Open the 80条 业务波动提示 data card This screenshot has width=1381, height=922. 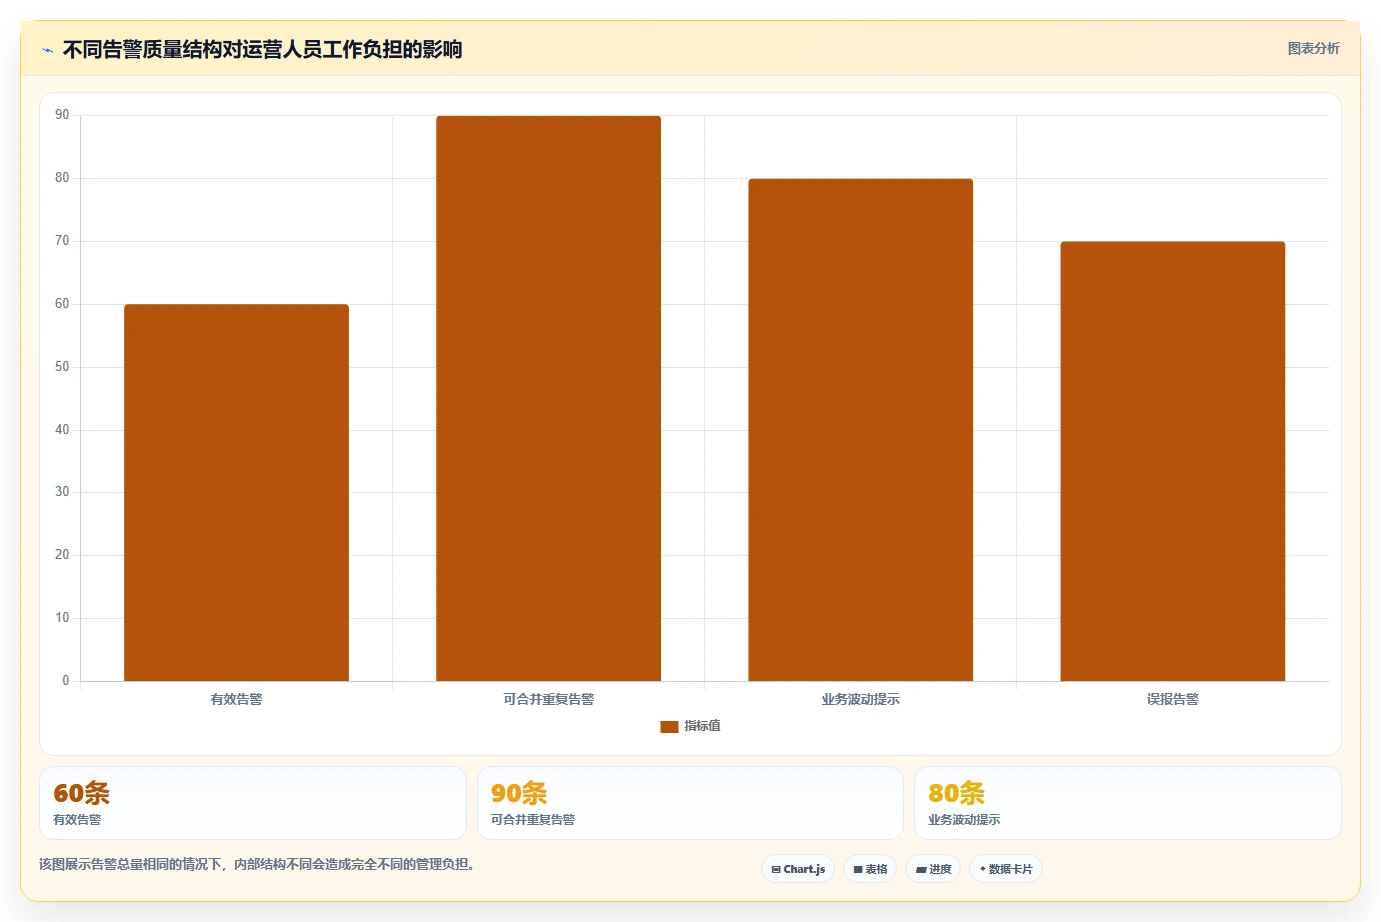click(x=1128, y=803)
